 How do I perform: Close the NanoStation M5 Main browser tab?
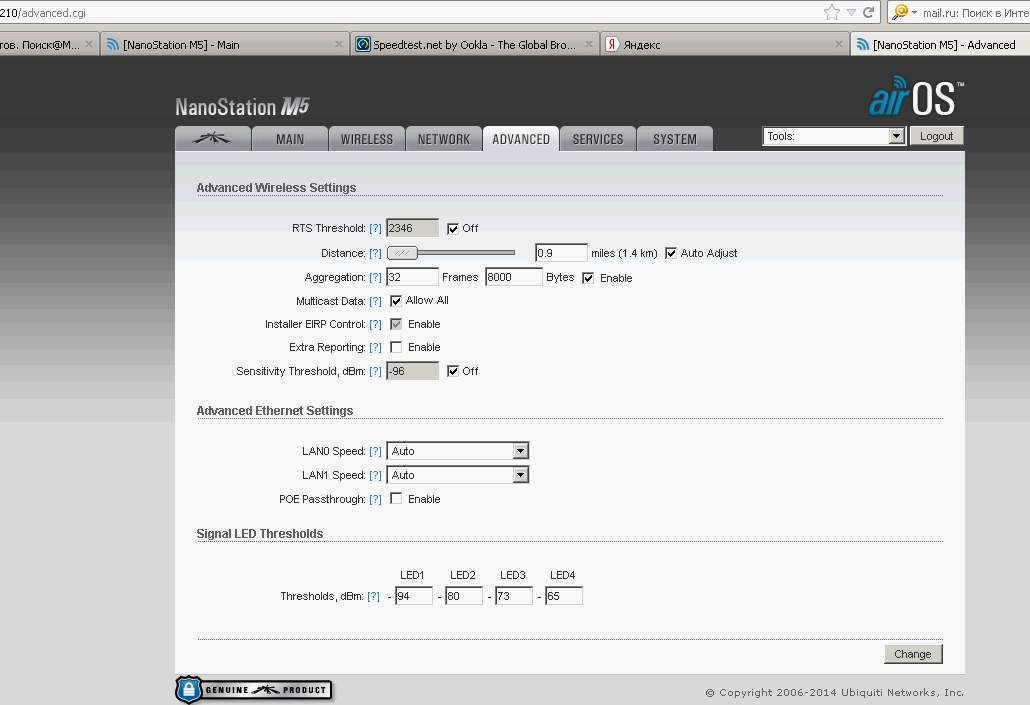338,44
